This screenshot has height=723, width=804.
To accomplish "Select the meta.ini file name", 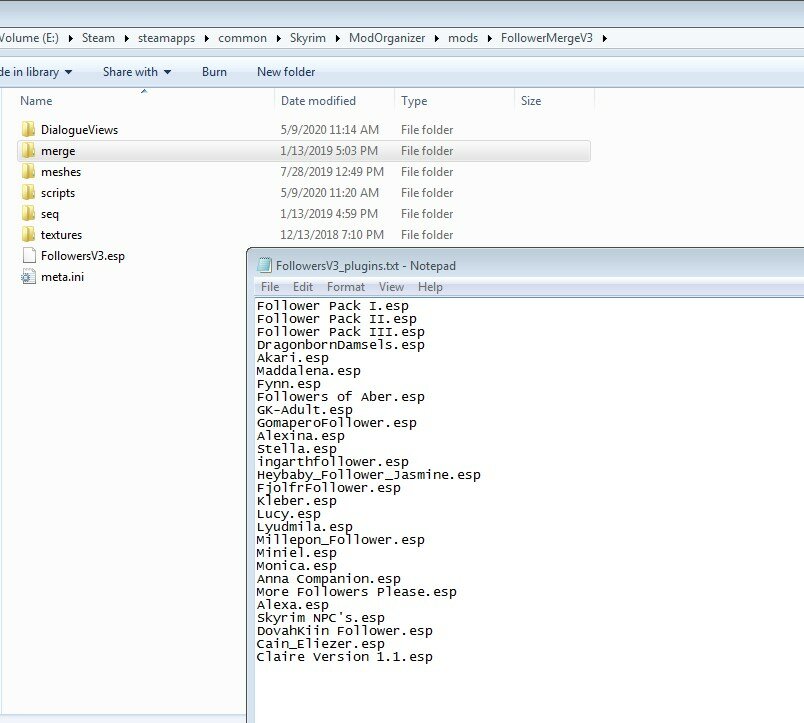I will (63, 277).
